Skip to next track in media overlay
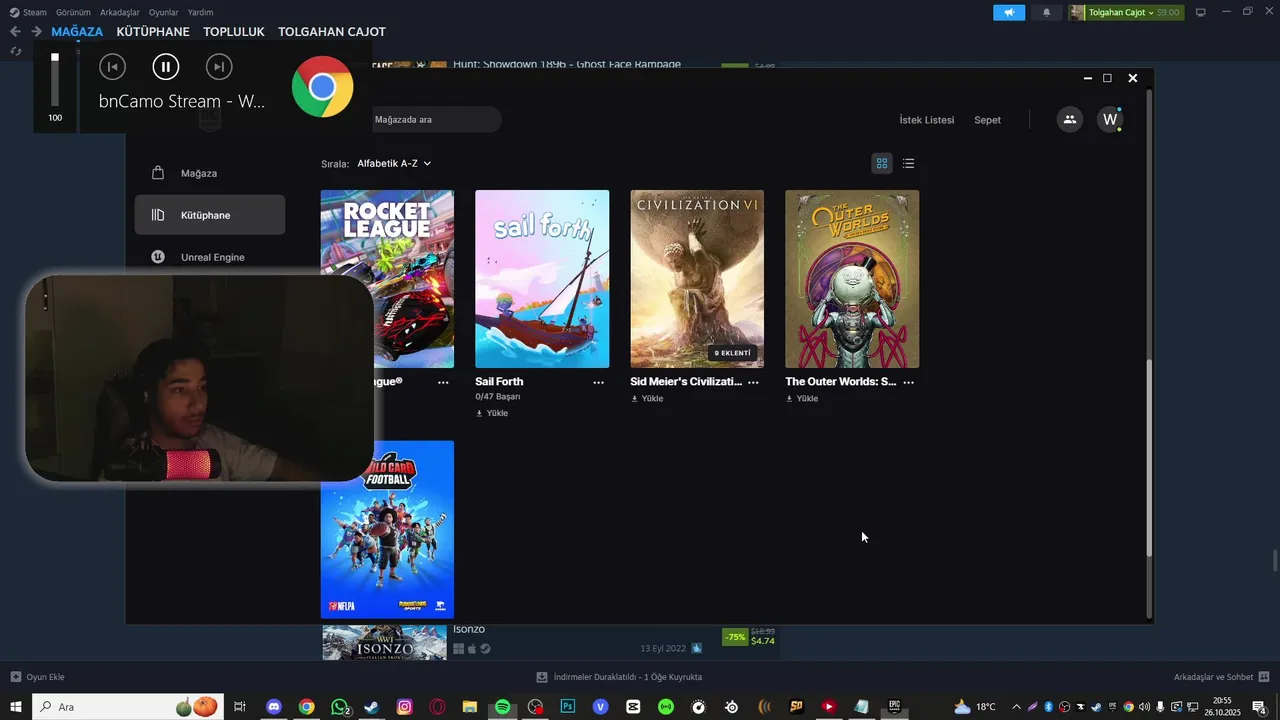The height and width of the screenshot is (720, 1280). point(219,67)
